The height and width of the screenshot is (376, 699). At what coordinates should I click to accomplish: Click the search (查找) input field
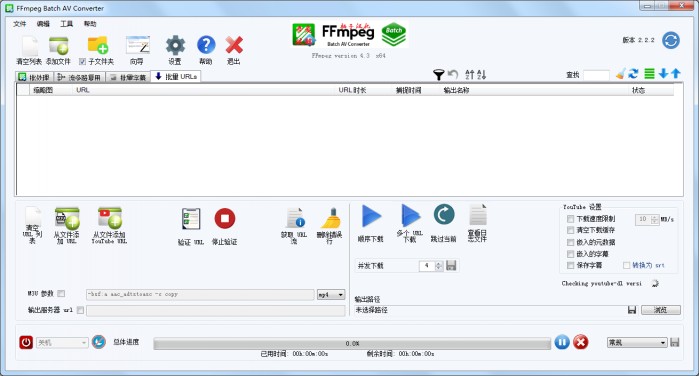[x=596, y=75]
